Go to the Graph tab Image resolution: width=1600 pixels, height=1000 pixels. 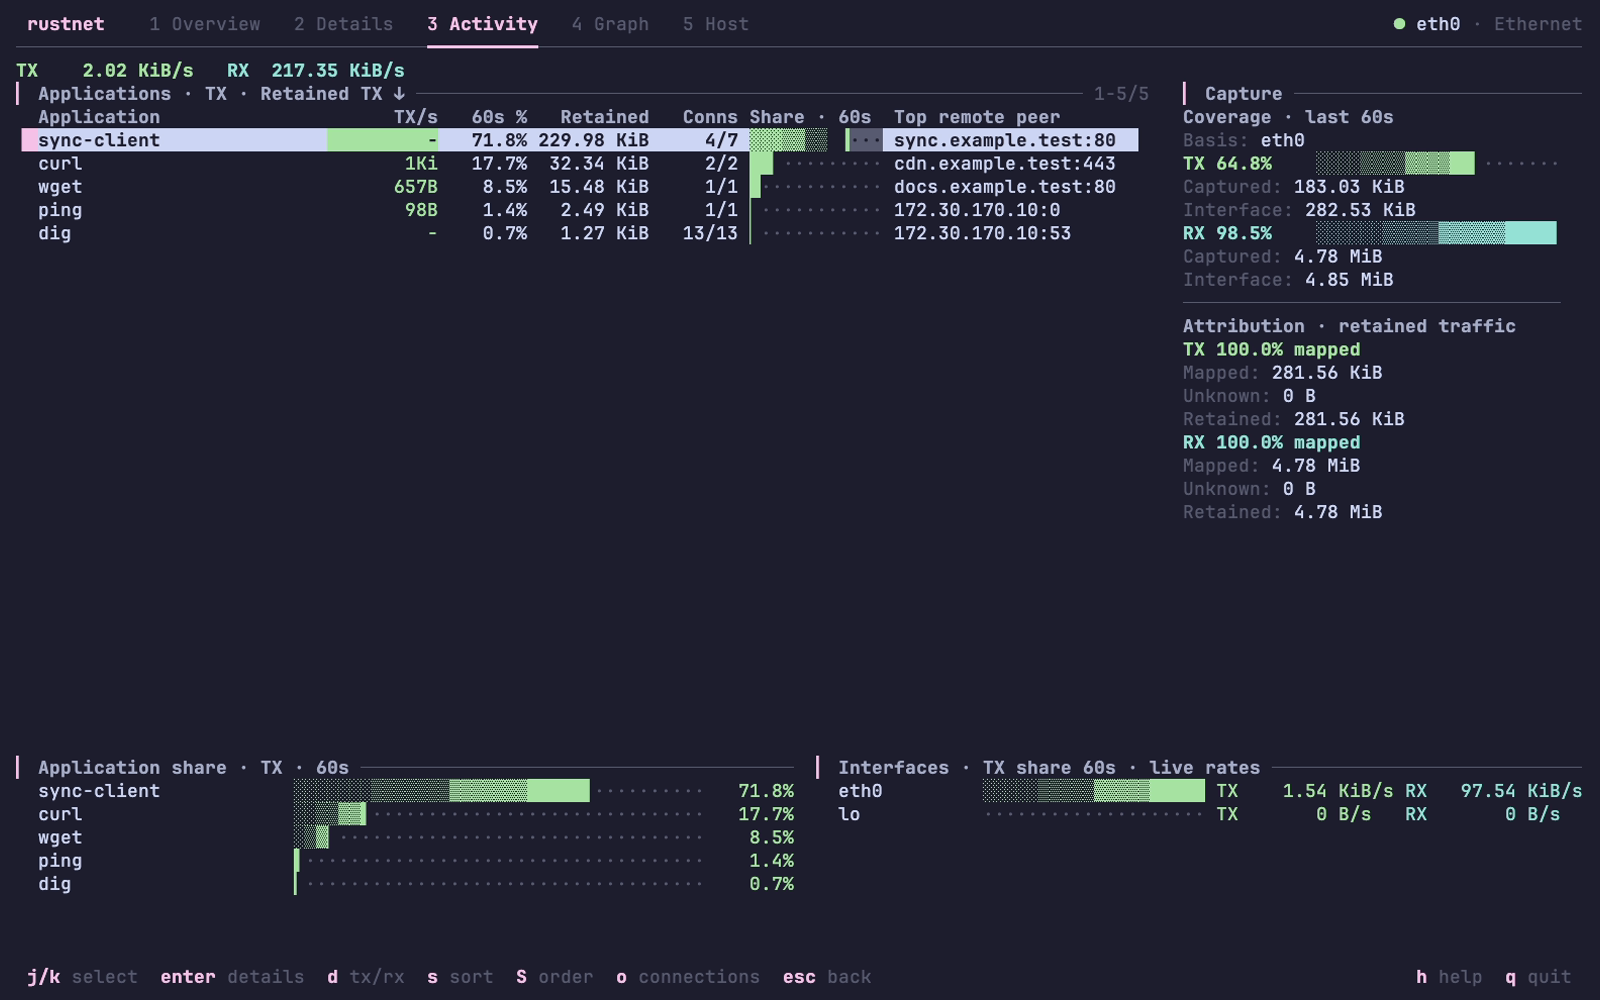point(610,24)
